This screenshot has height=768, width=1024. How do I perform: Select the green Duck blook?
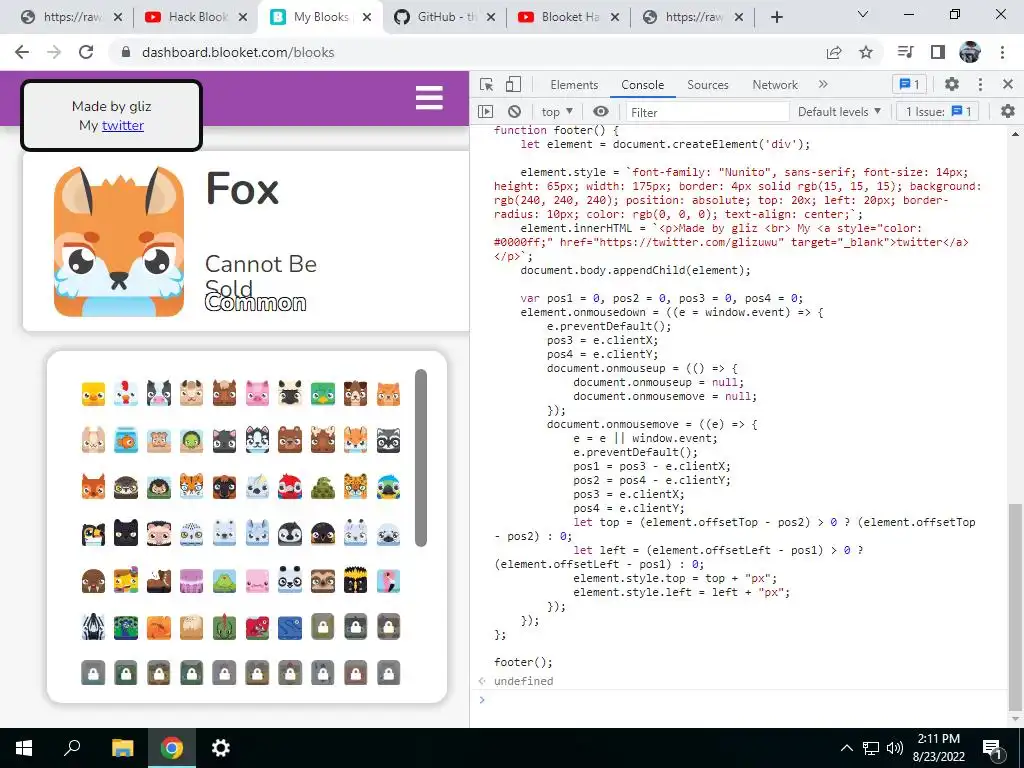pyautogui.click(x=323, y=394)
